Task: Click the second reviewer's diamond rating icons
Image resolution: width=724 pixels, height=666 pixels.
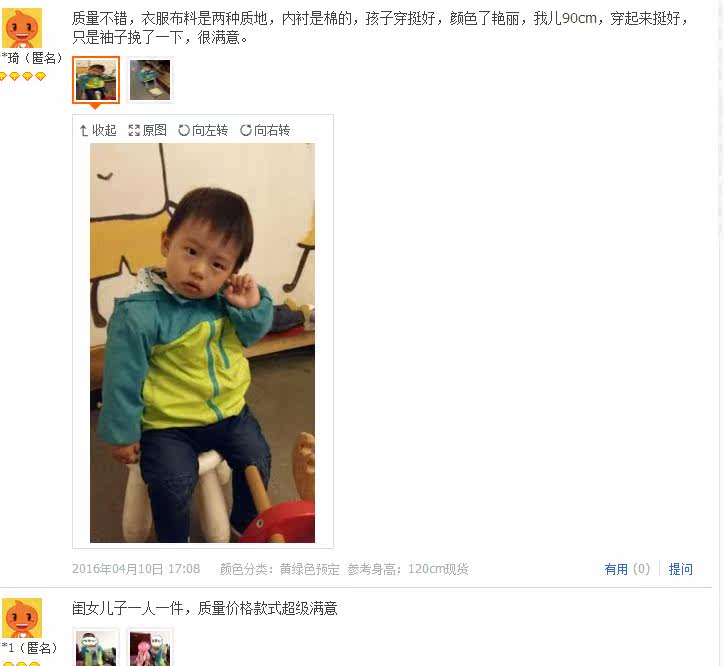Action: [21, 664]
